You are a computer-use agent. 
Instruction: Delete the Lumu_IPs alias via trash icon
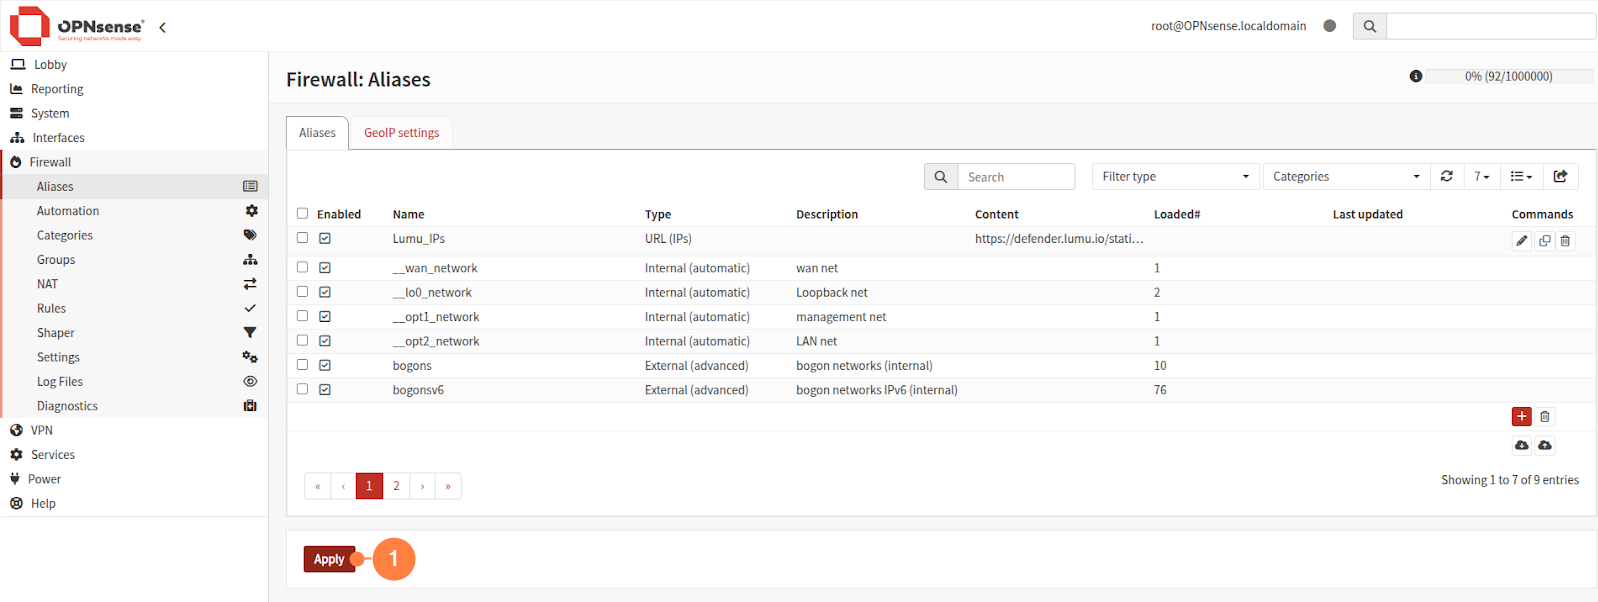[1566, 241]
